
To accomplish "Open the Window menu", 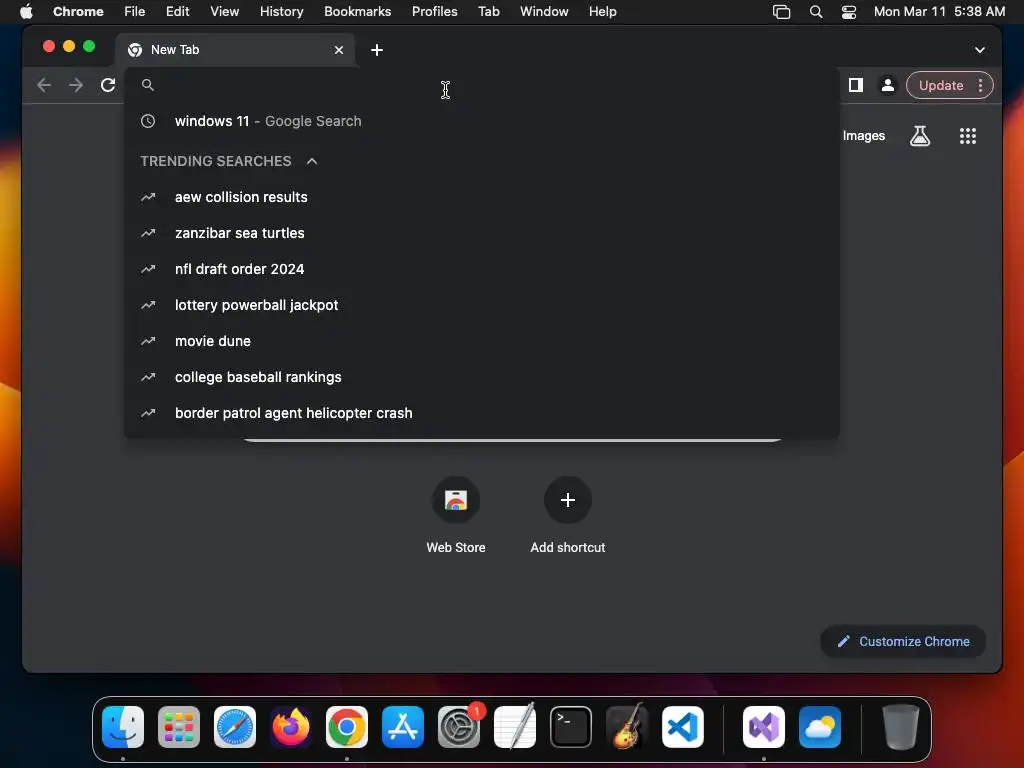I will pos(544,12).
